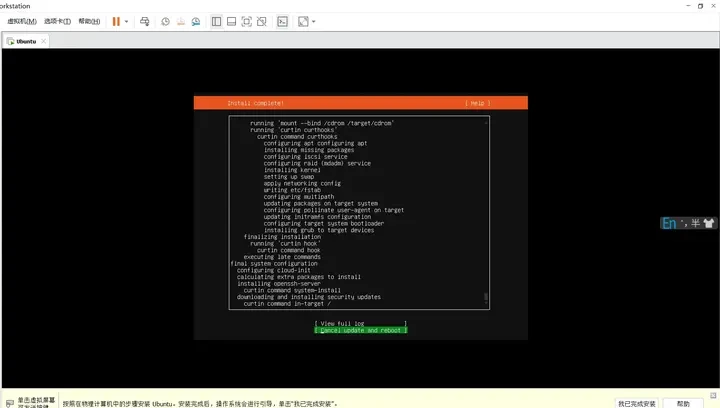Click the orange pause/suspend VM icon
This screenshot has height=408, width=720.
pos(116,22)
